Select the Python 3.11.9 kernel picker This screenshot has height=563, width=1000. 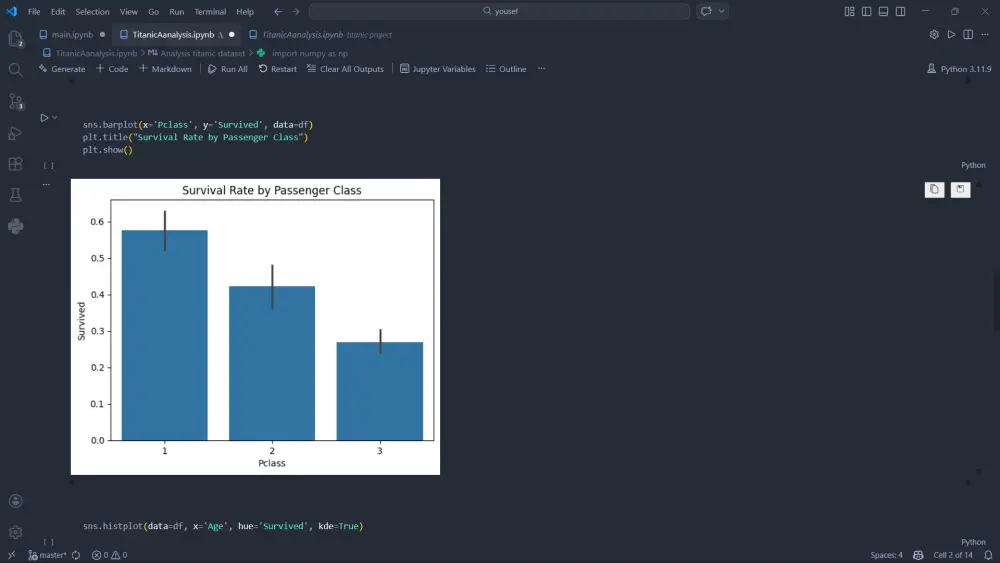coord(959,69)
